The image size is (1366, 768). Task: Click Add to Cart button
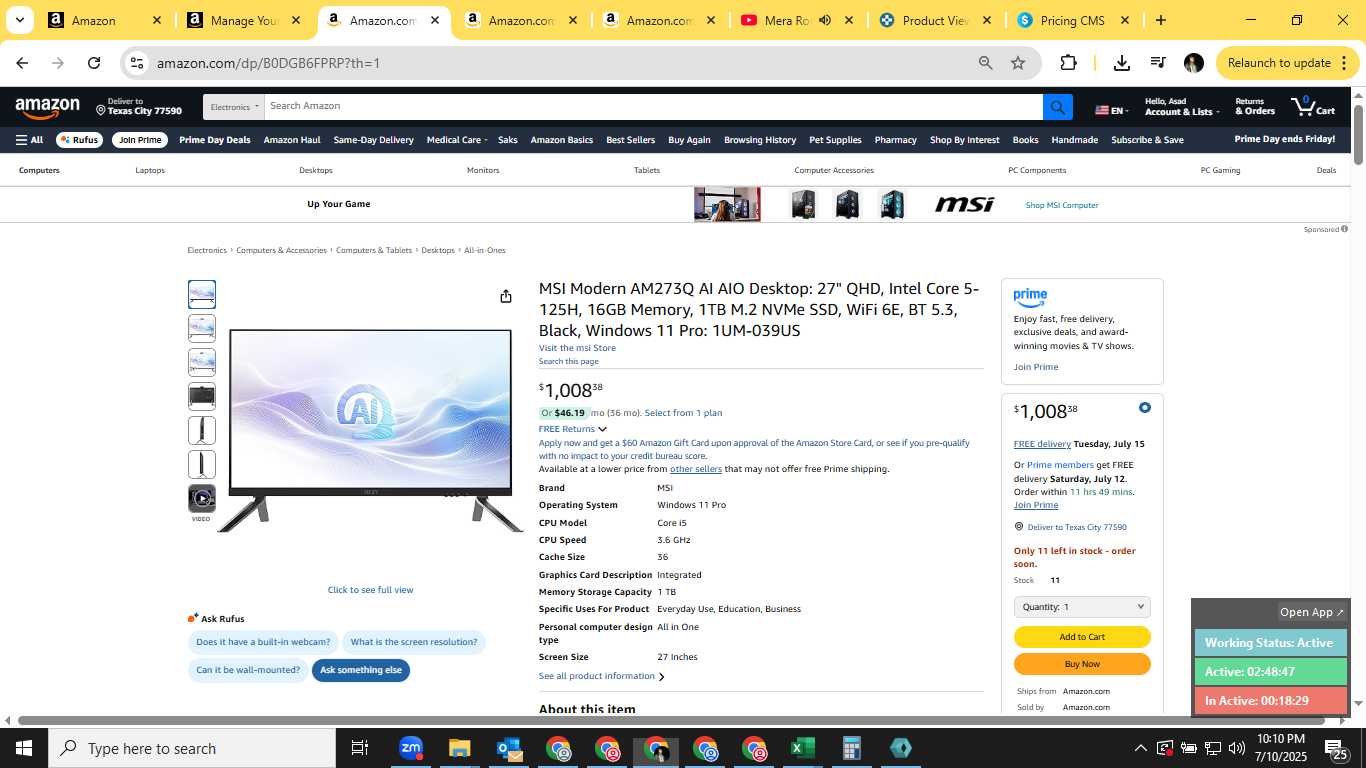coord(1082,637)
